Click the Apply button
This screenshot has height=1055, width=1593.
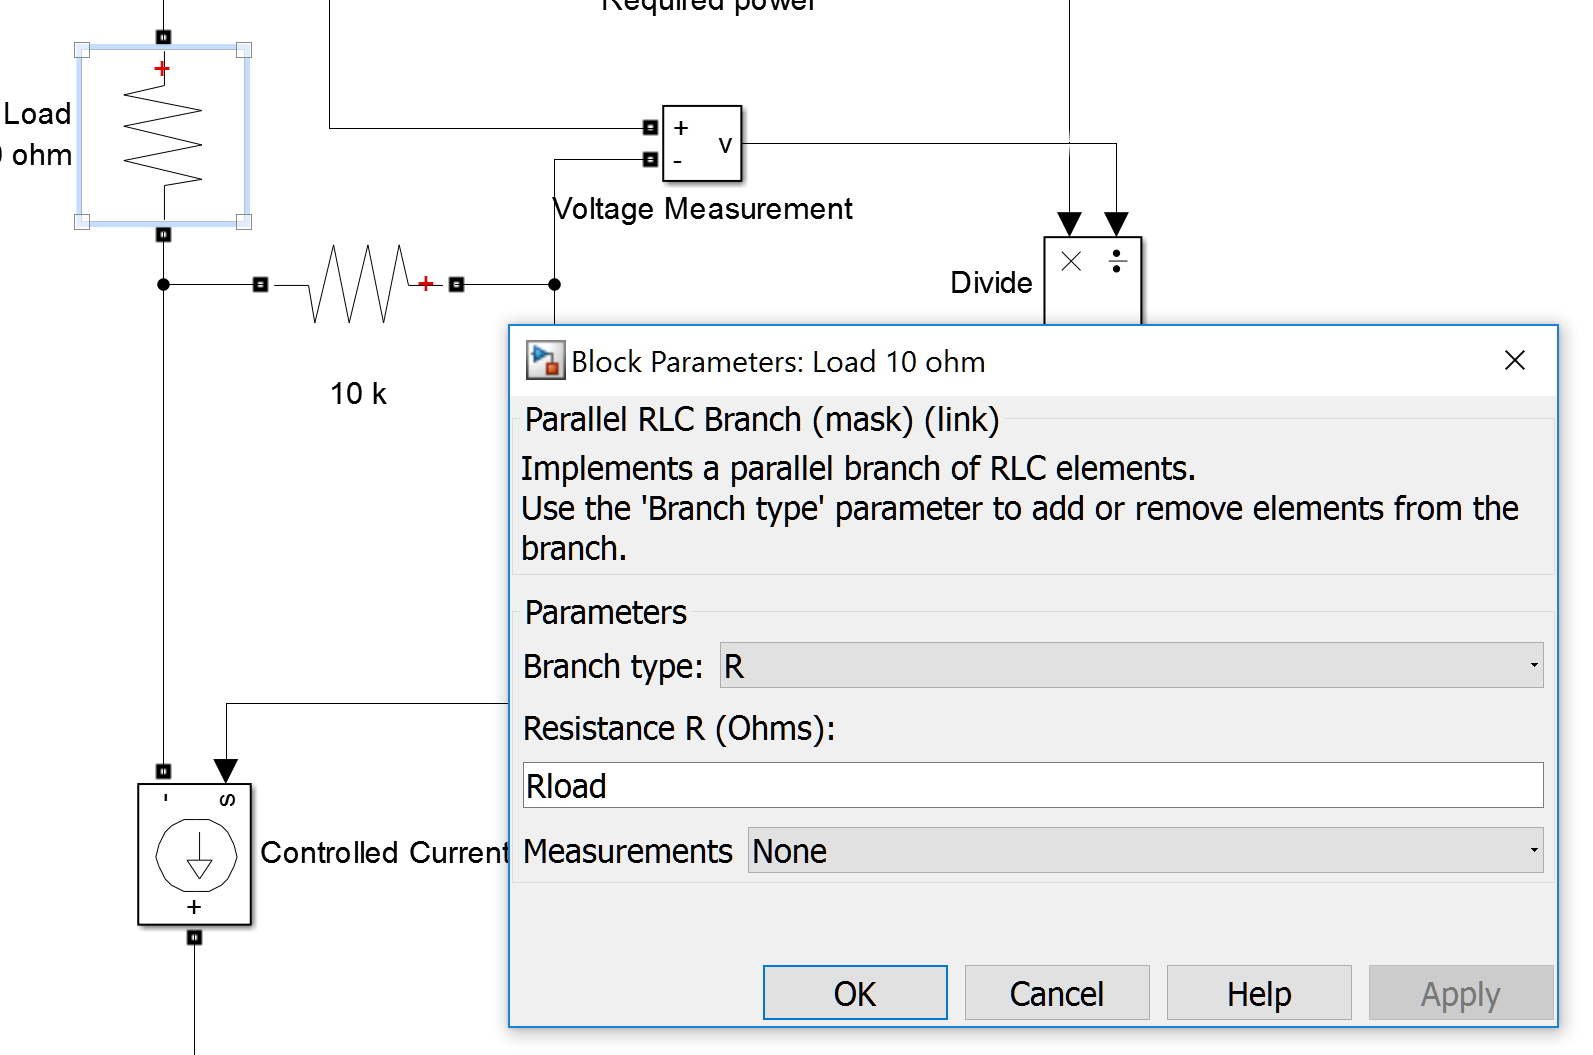pos(1460,993)
